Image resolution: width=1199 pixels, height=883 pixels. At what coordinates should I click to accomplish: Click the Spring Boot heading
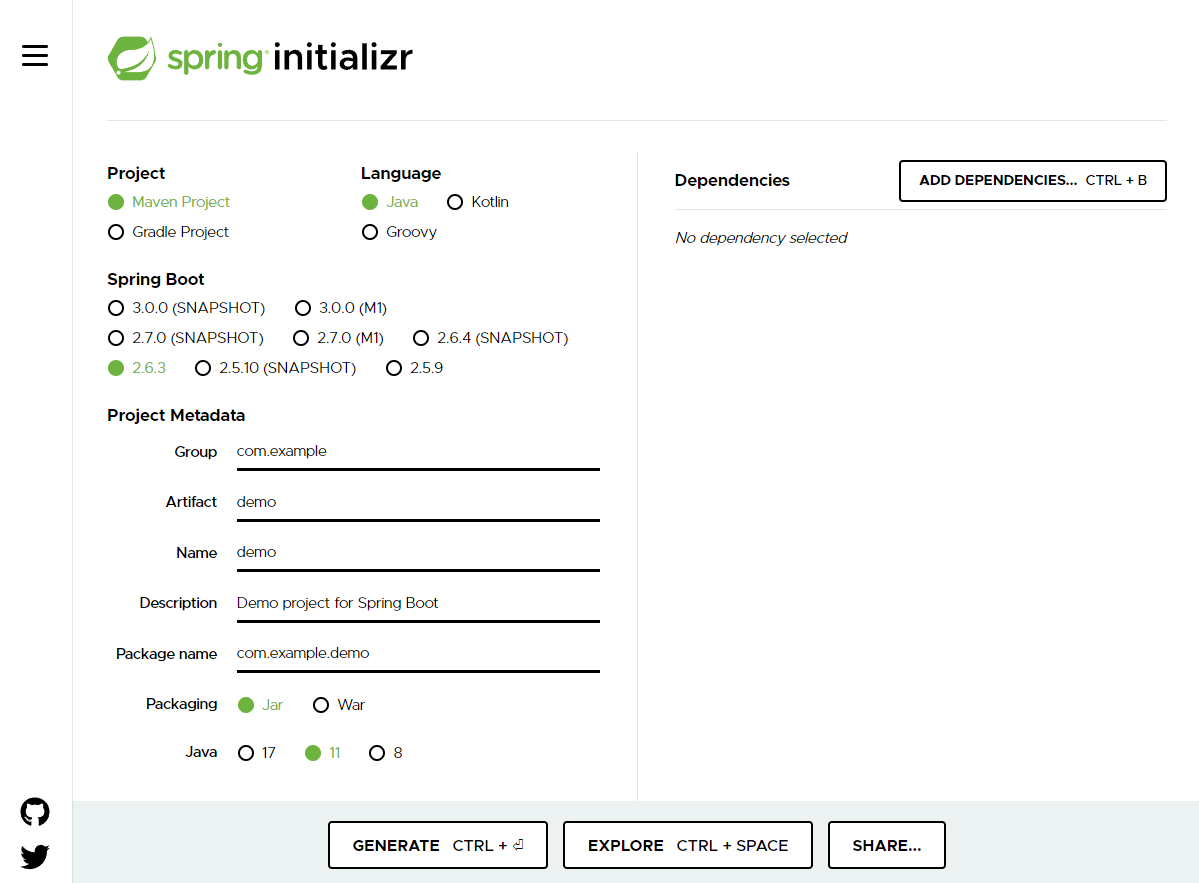(156, 279)
